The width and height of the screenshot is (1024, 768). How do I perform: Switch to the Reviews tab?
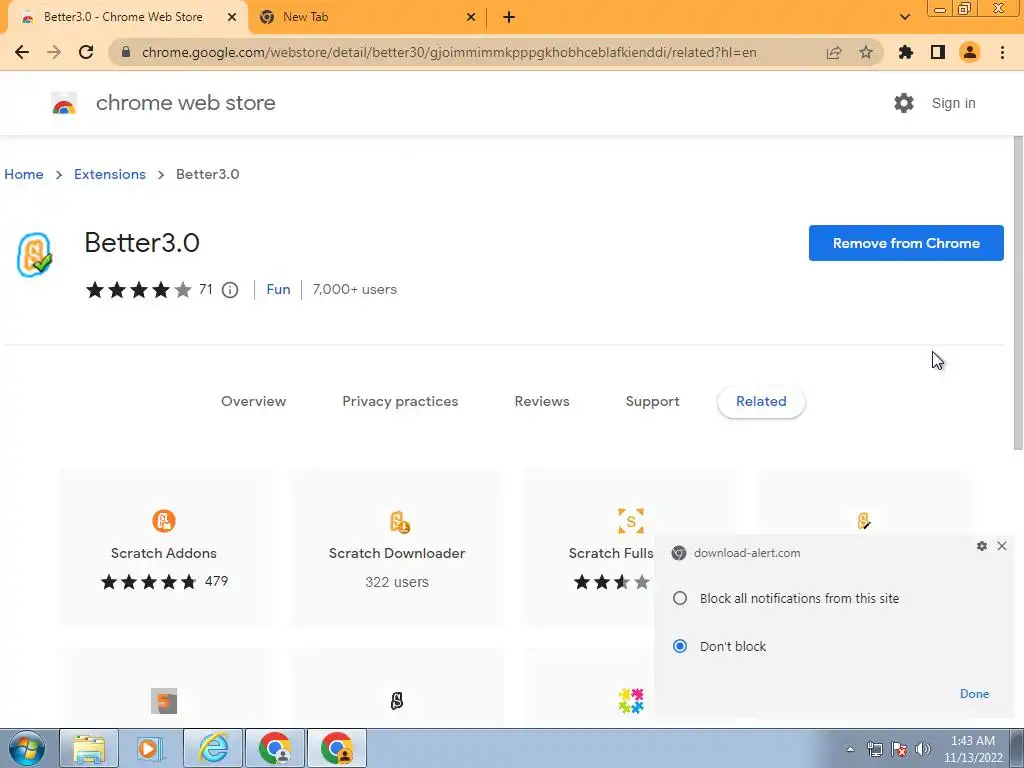pyautogui.click(x=542, y=402)
